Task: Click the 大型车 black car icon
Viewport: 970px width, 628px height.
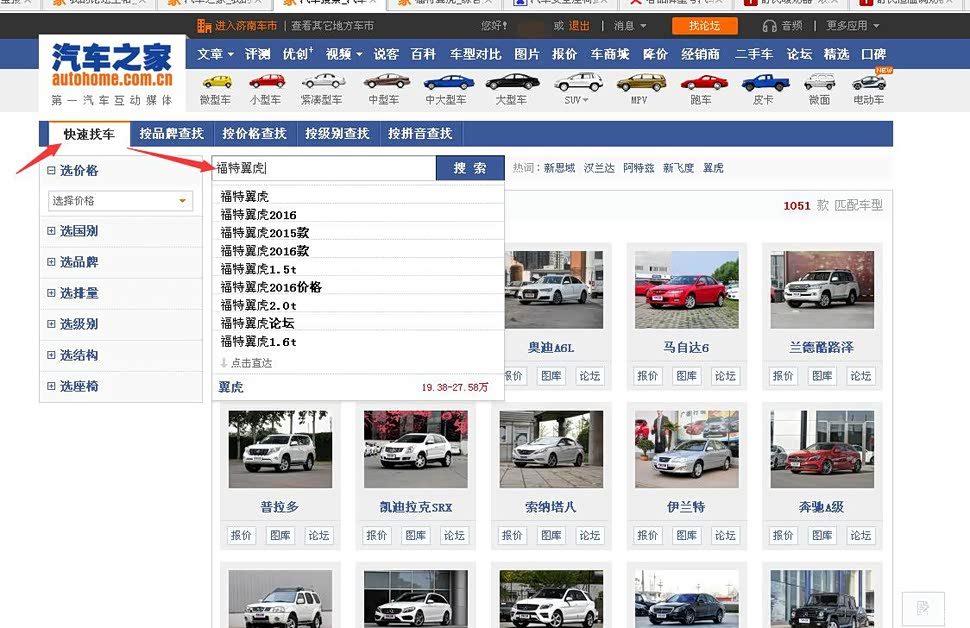Action: pyautogui.click(x=512, y=82)
